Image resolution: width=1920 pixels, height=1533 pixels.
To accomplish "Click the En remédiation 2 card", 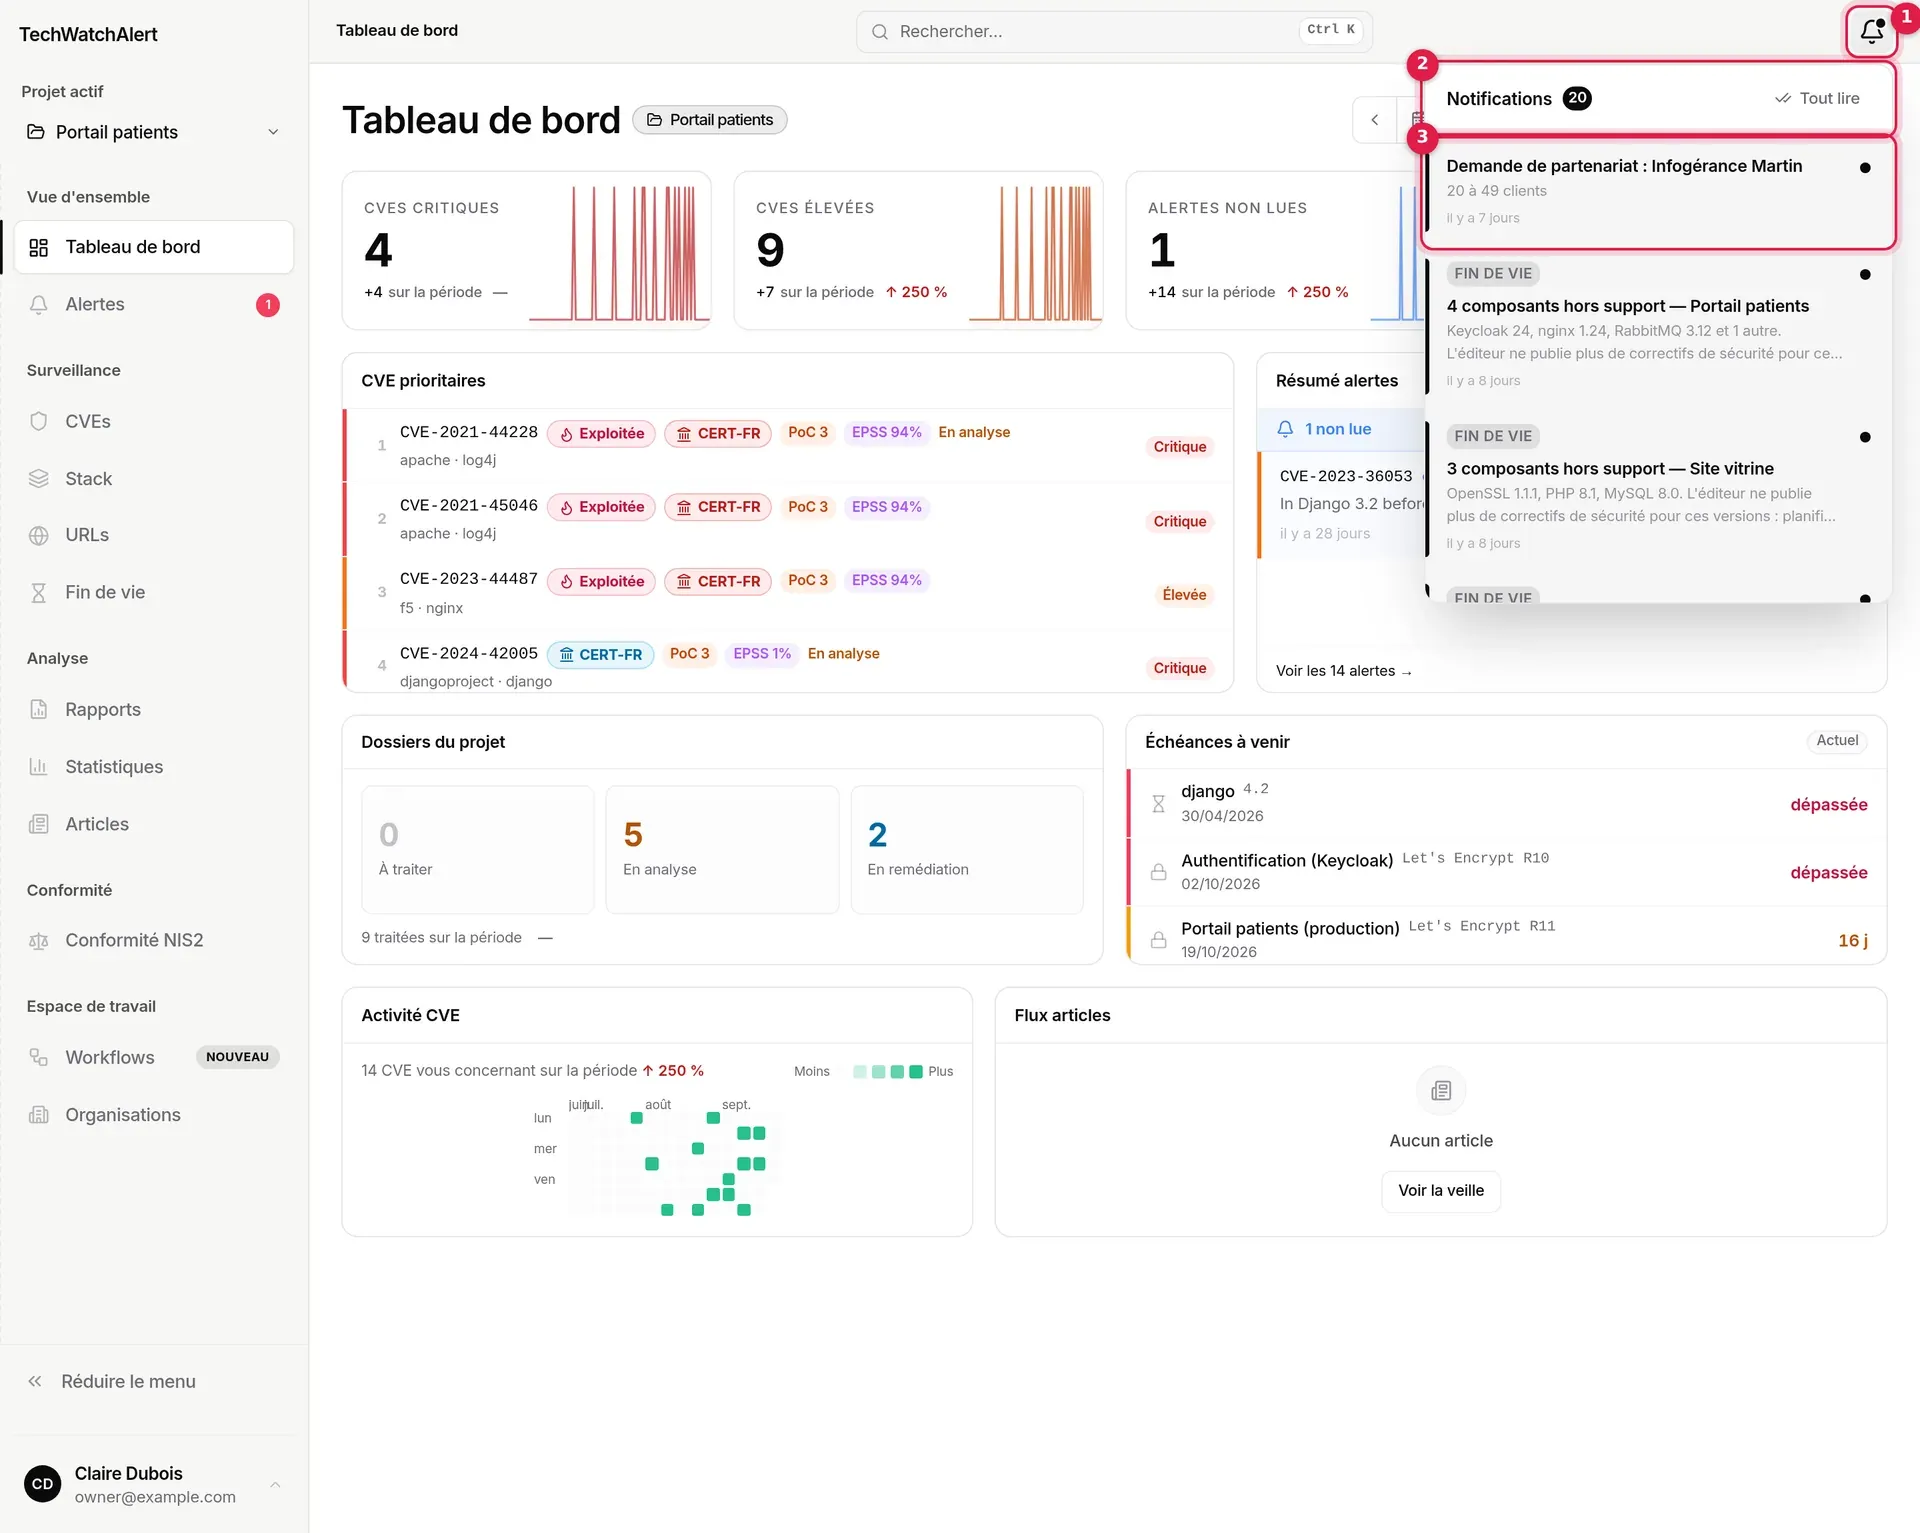I will [967, 849].
